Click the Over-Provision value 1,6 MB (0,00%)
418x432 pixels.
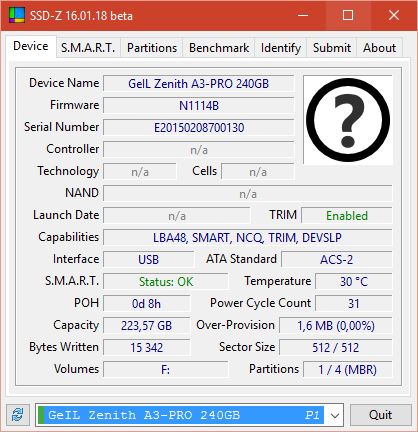(336, 326)
